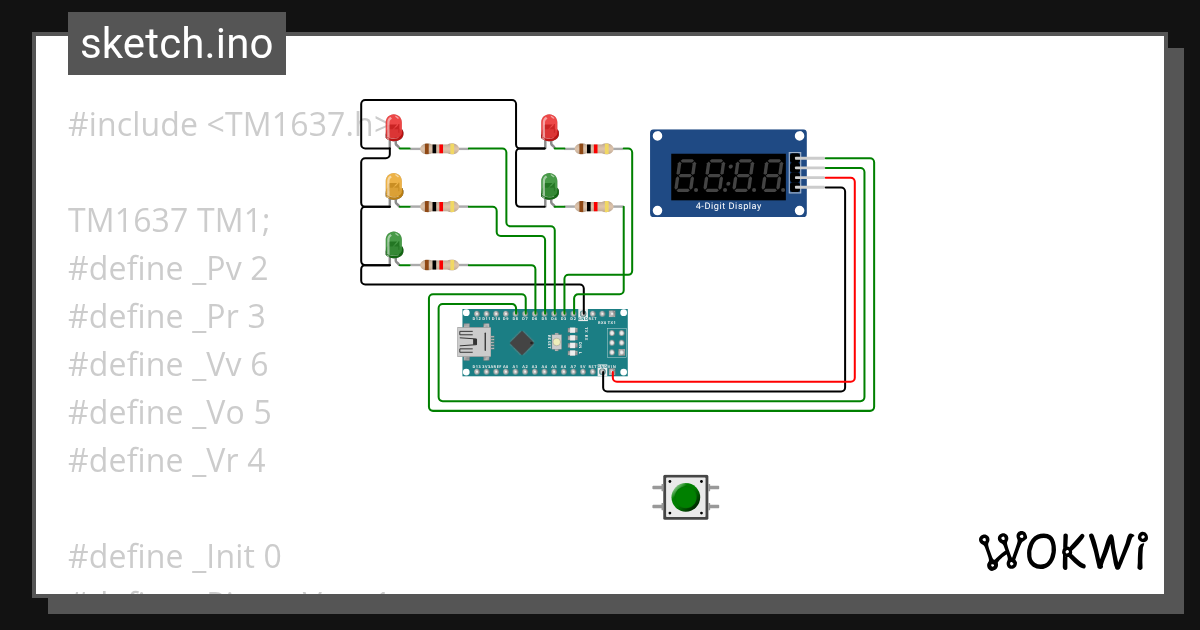This screenshot has width=1200, height=630.
Task: Select the TM1637 4-digit display module
Action: (727, 172)
